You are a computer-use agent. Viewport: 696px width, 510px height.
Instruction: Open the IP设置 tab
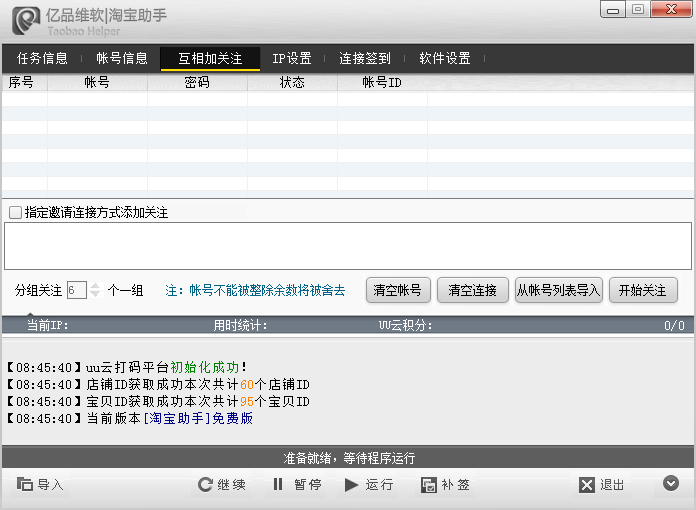click(x=292, y=59)
